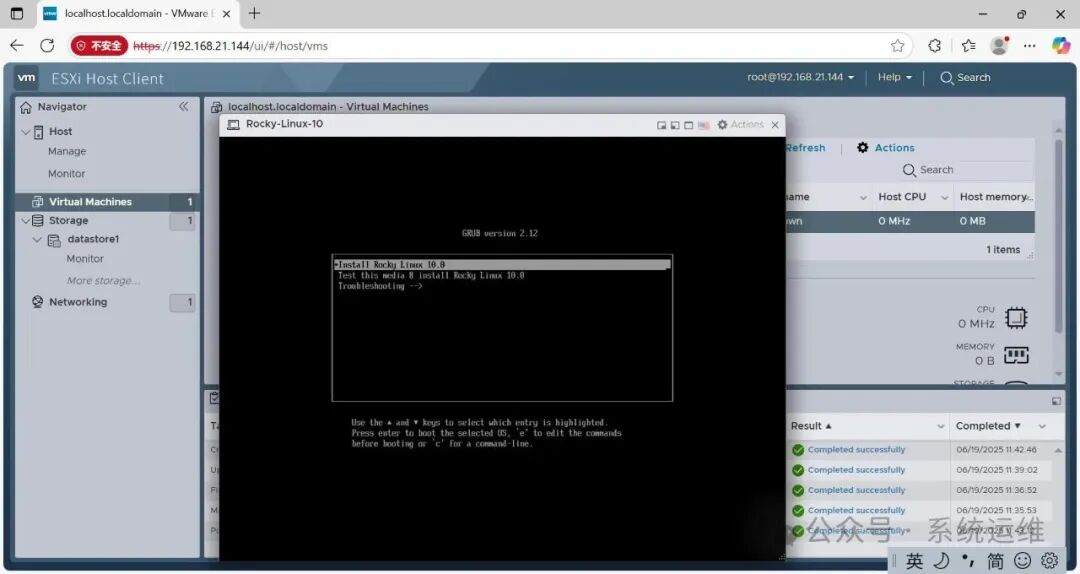1080x574 pixels.
Task: Click the VM list vertical scrollbar
Action: pos(1059,236)
